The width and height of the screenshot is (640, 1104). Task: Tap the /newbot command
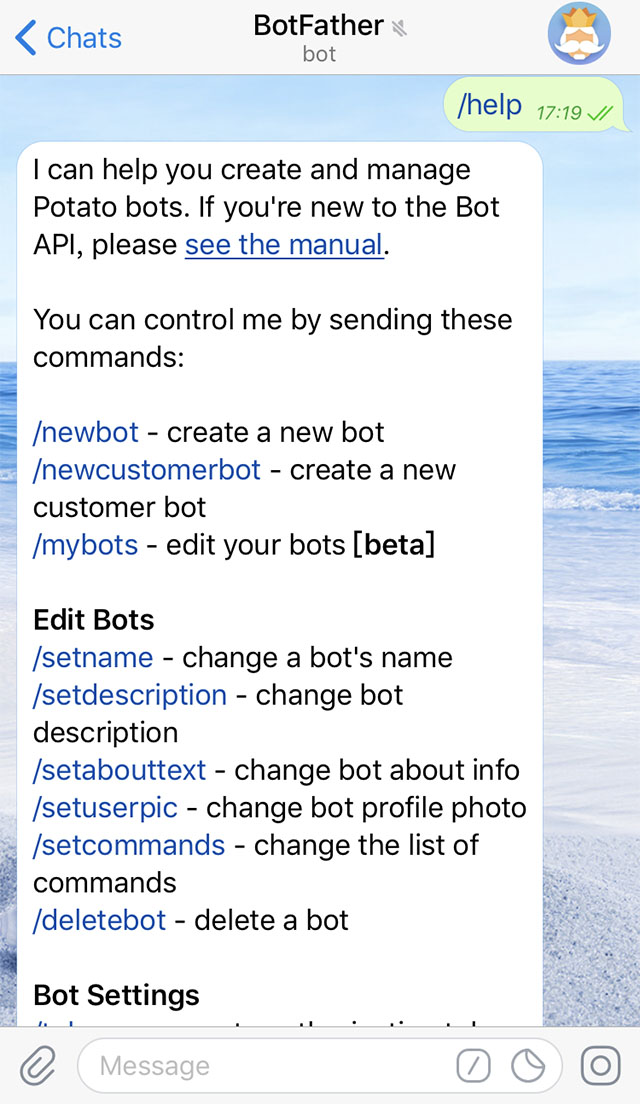coord(89,433)
